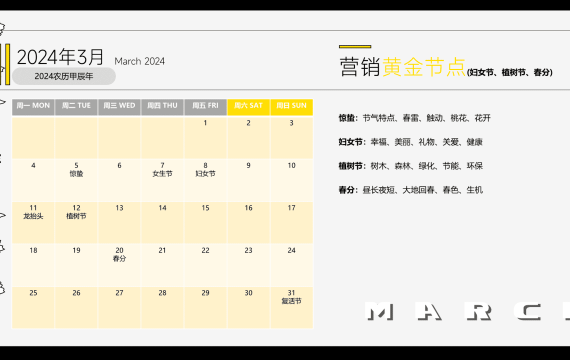Screen dimensions: 570x360
Task: Click the large letter A in MARCH
Action: 429,312
